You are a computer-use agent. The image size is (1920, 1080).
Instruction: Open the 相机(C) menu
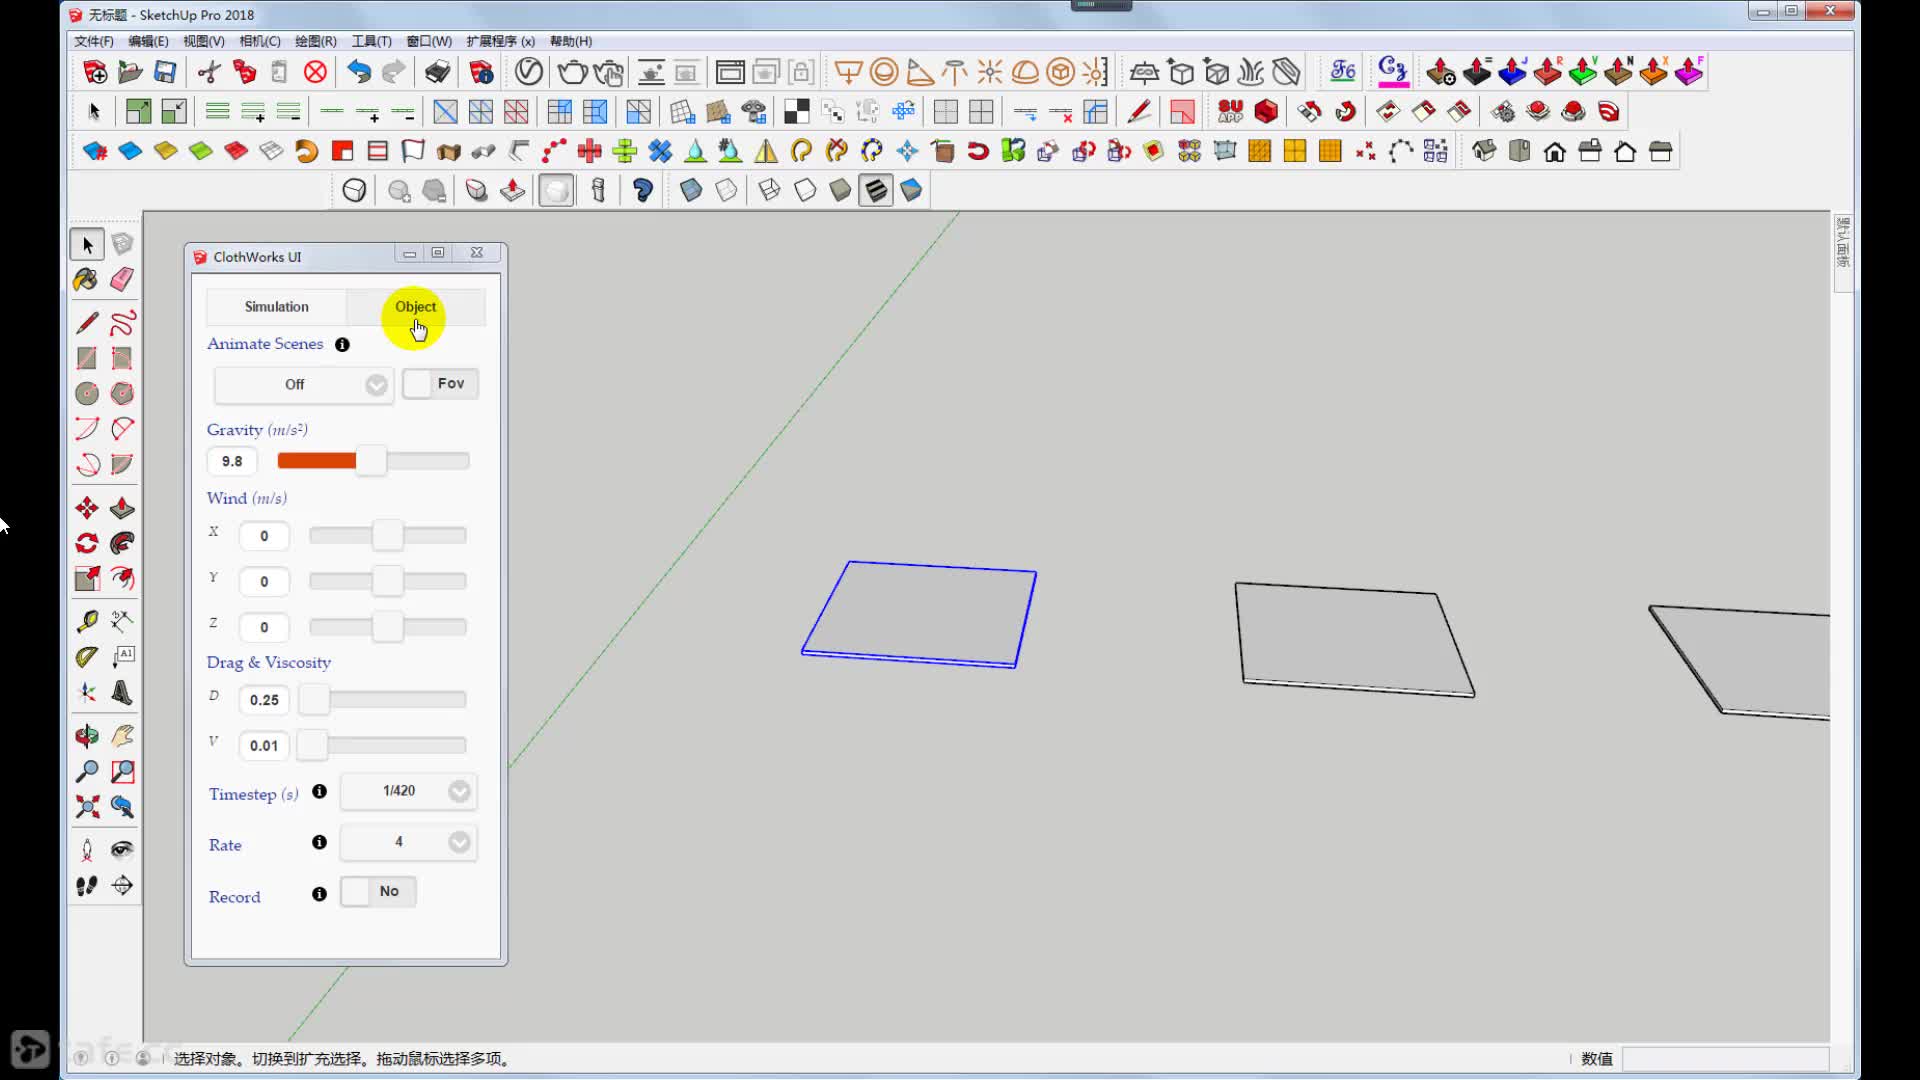pos(260,41)
